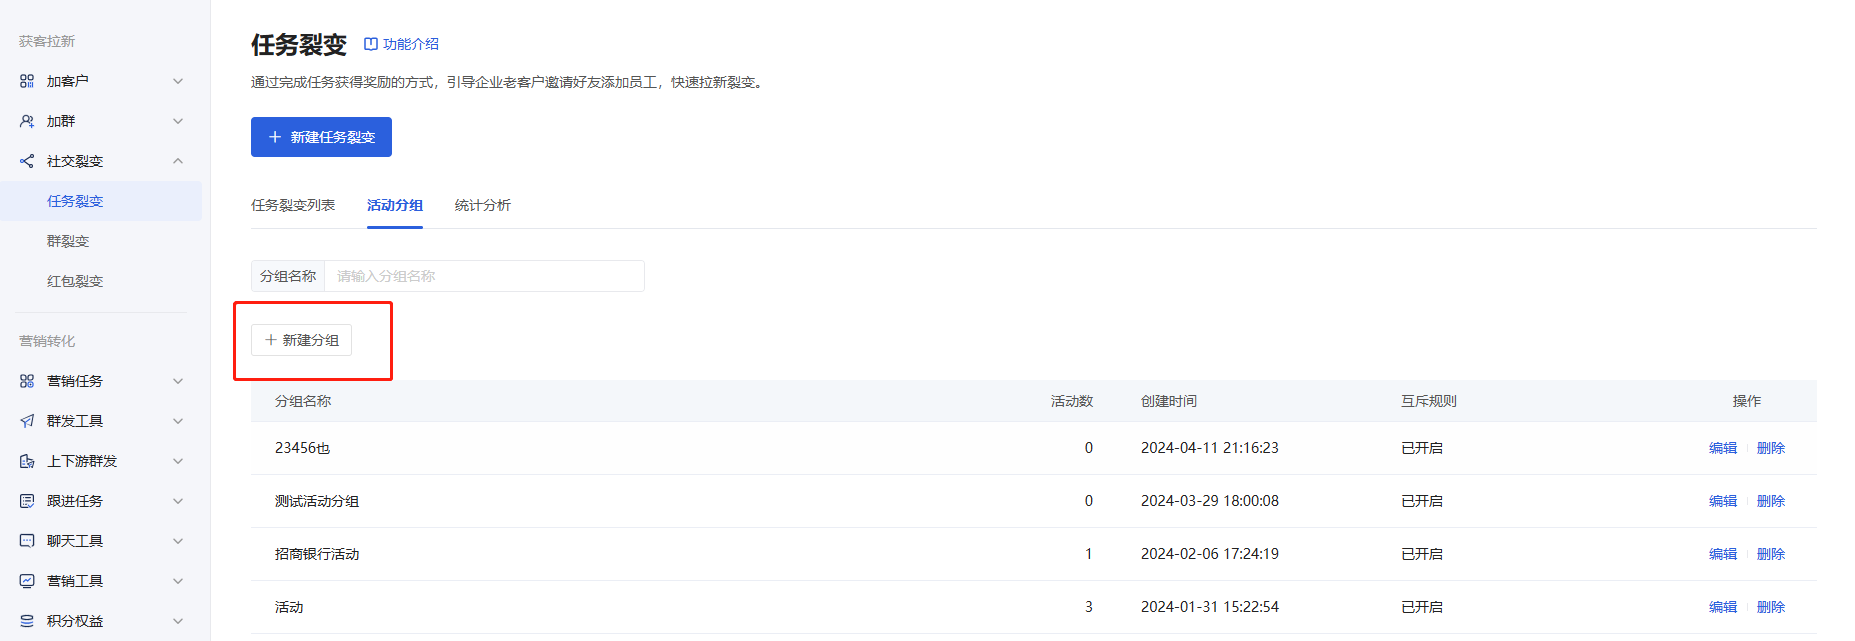Click the 加客户 sidebar icon

27,81
